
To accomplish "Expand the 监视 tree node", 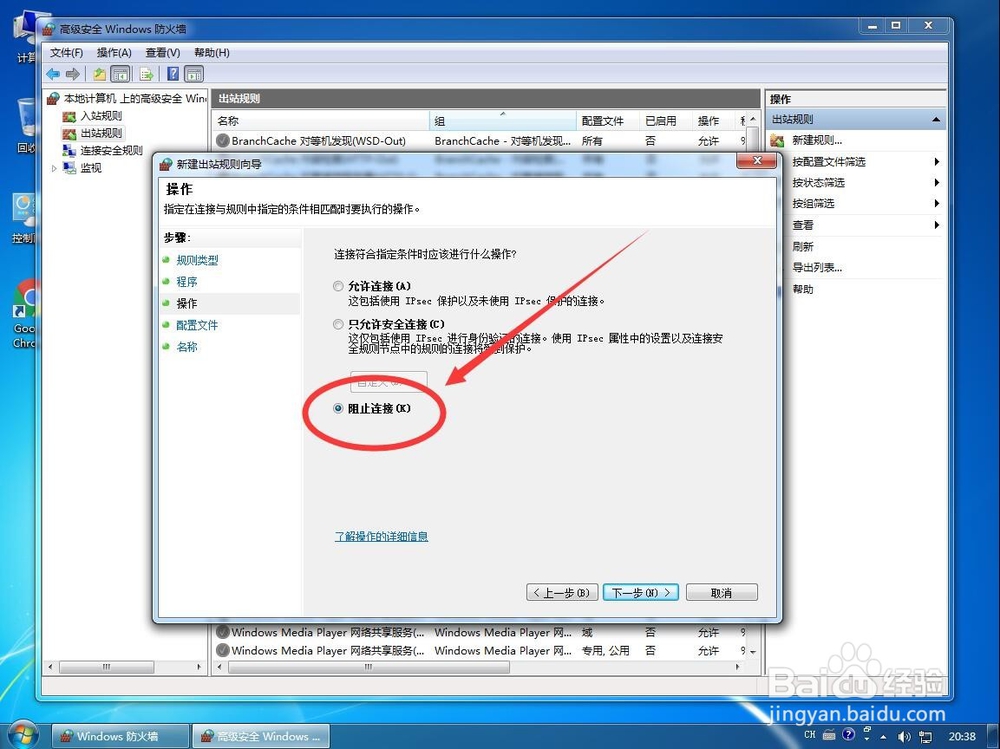I will 56,167.
